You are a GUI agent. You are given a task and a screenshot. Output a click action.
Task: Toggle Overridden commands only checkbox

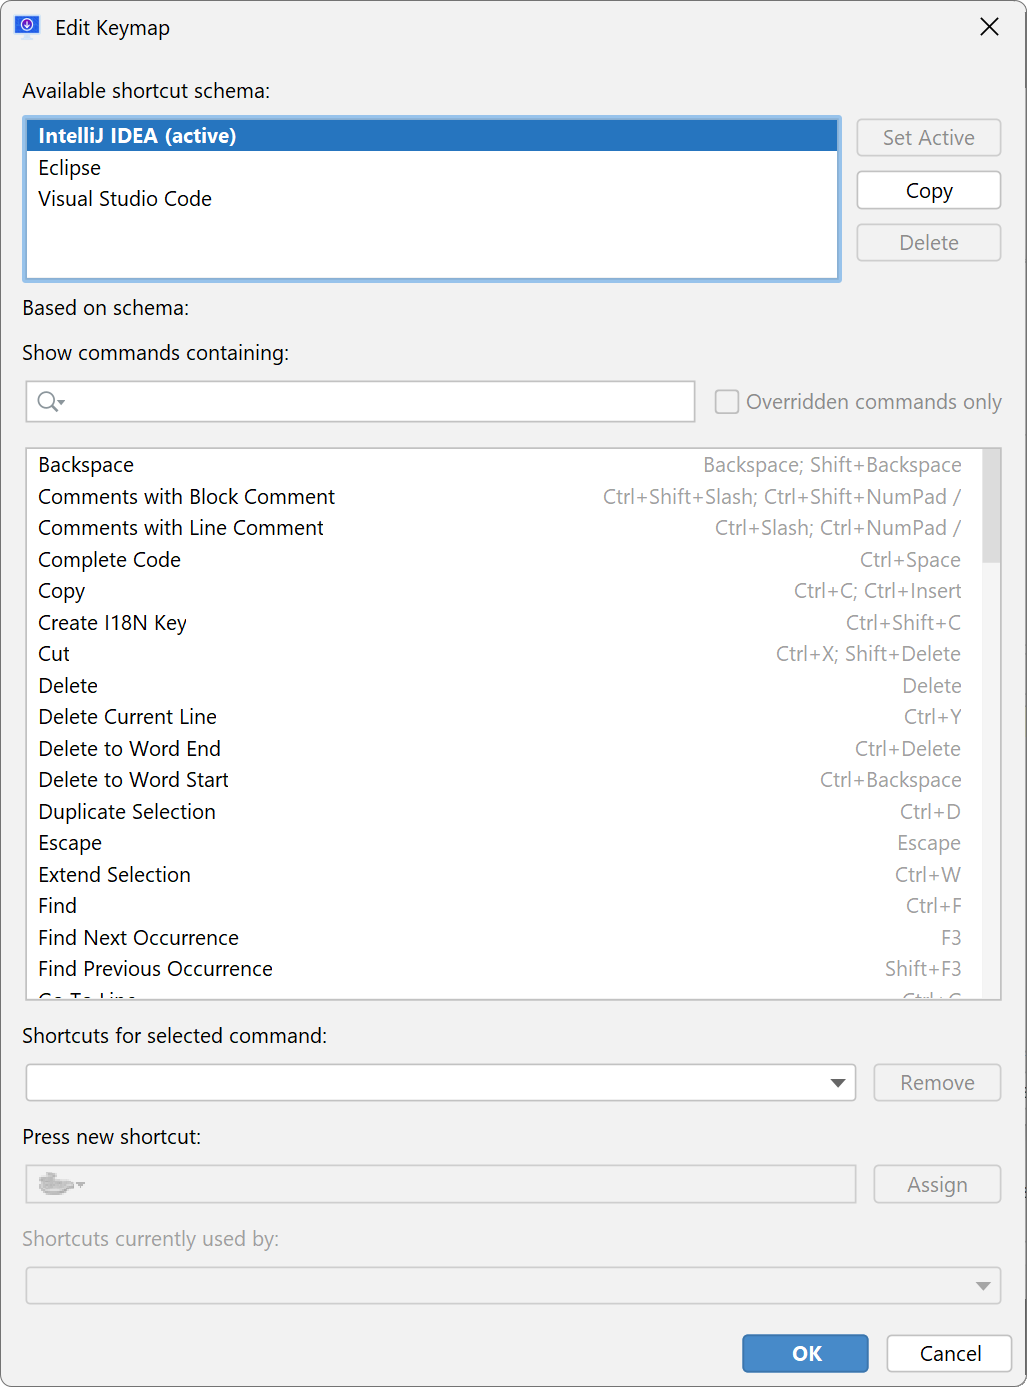coord(727,402)
